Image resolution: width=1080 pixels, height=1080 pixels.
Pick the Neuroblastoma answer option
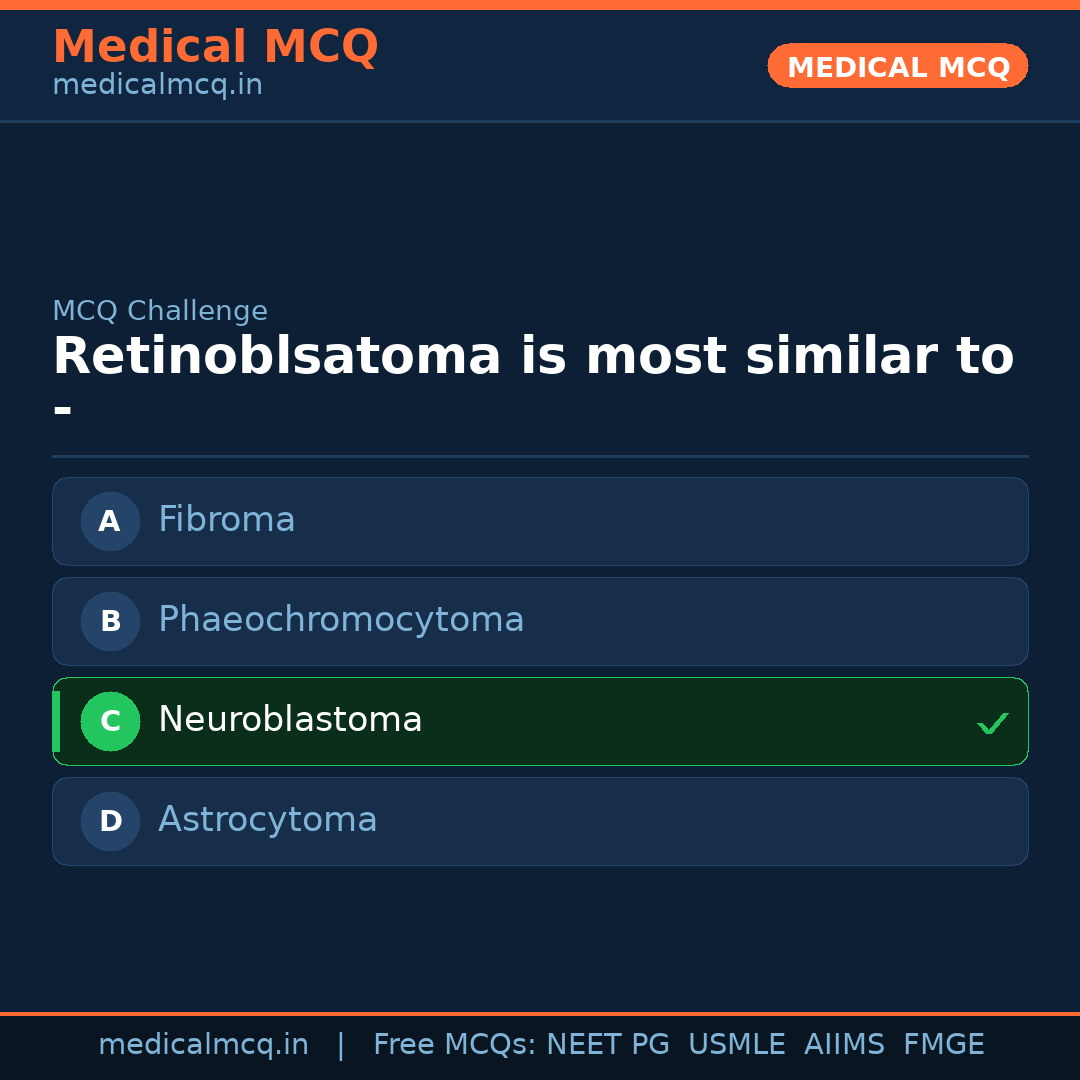pos(540,721)
